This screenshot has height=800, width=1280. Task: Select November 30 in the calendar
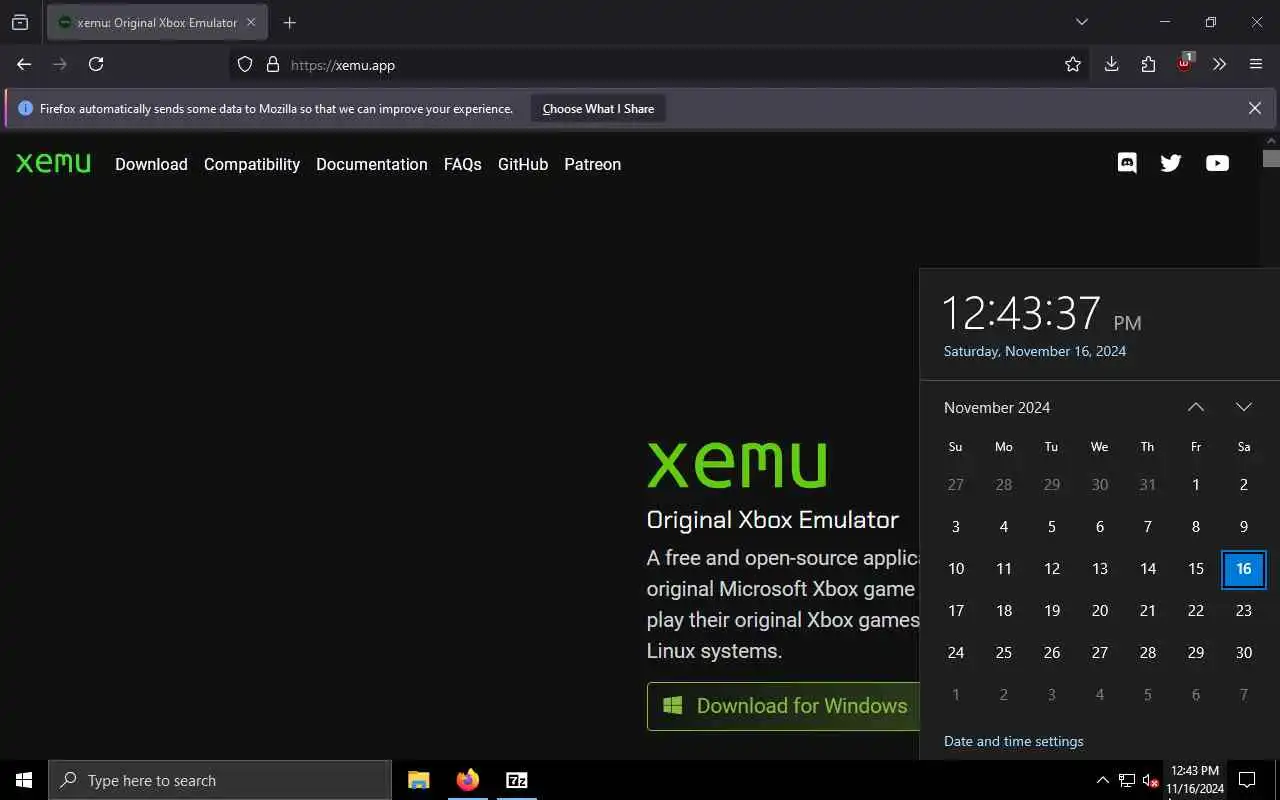(1244, 653)
